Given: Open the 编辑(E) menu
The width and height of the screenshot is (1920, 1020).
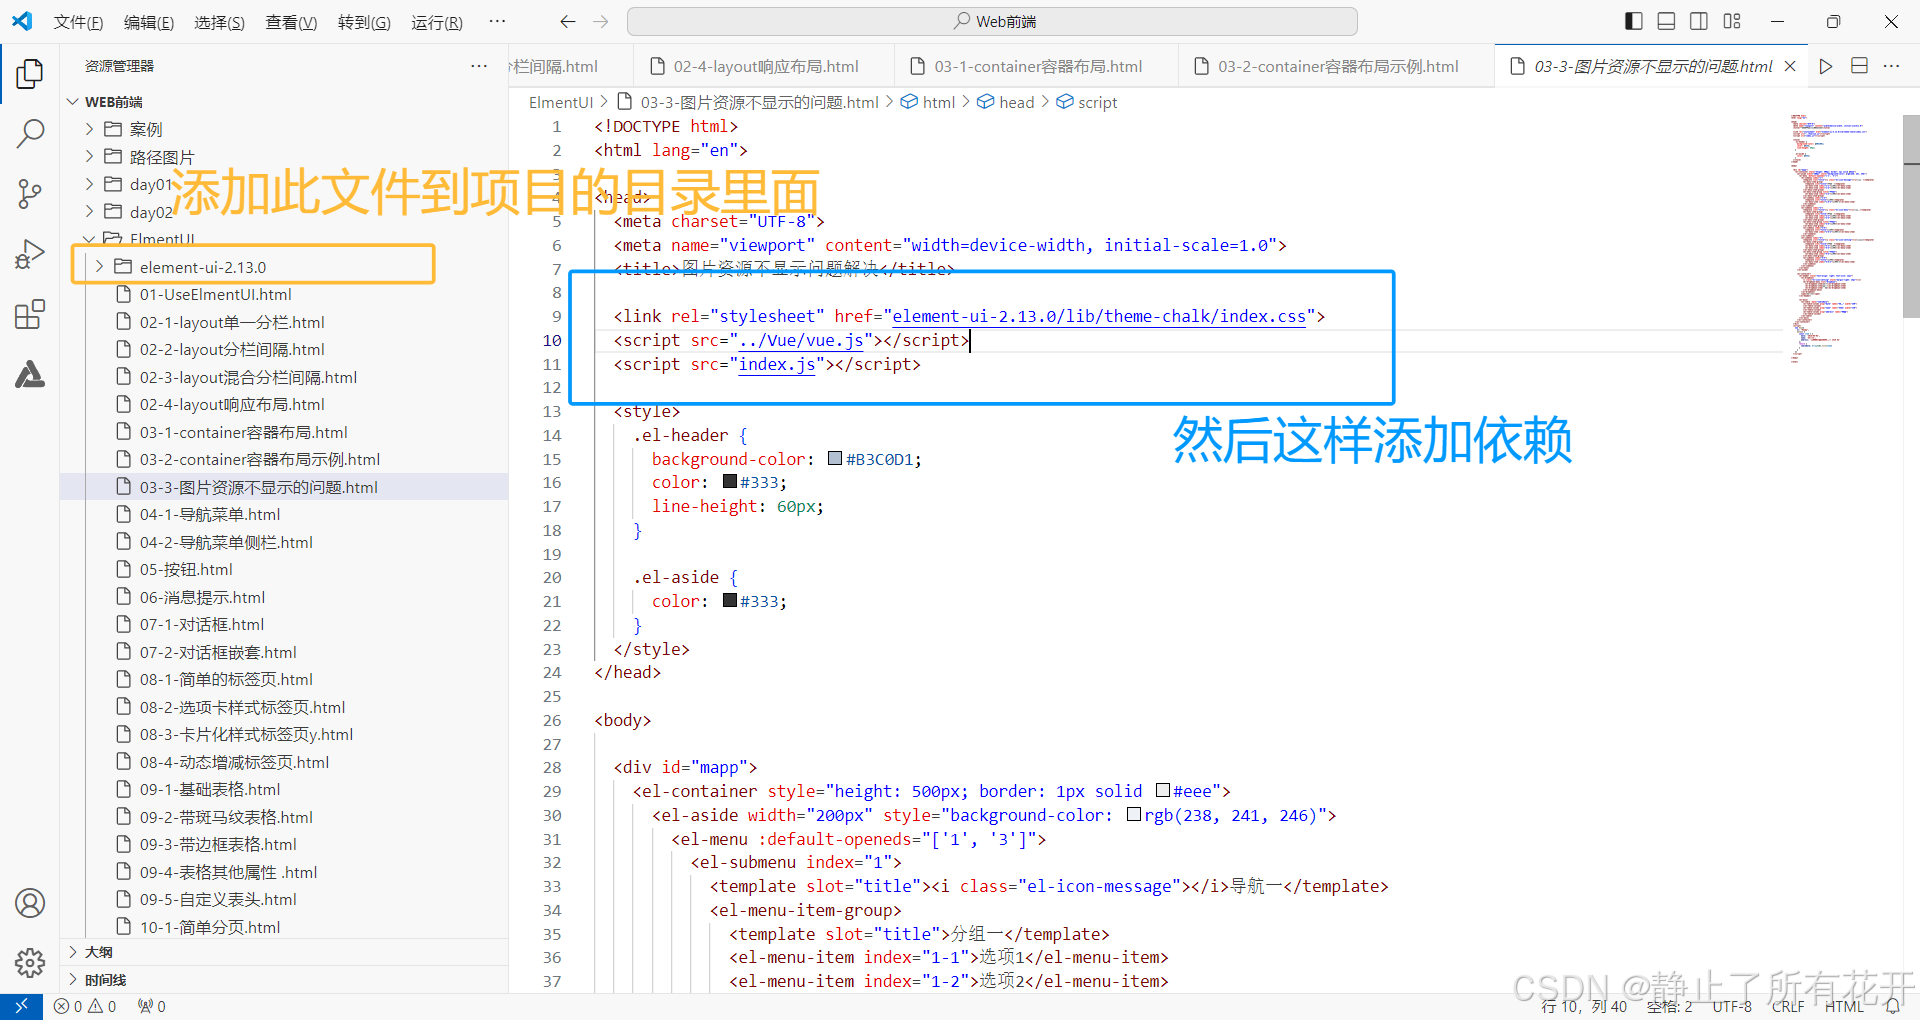Looking at the screenshot, I should 148,22.
